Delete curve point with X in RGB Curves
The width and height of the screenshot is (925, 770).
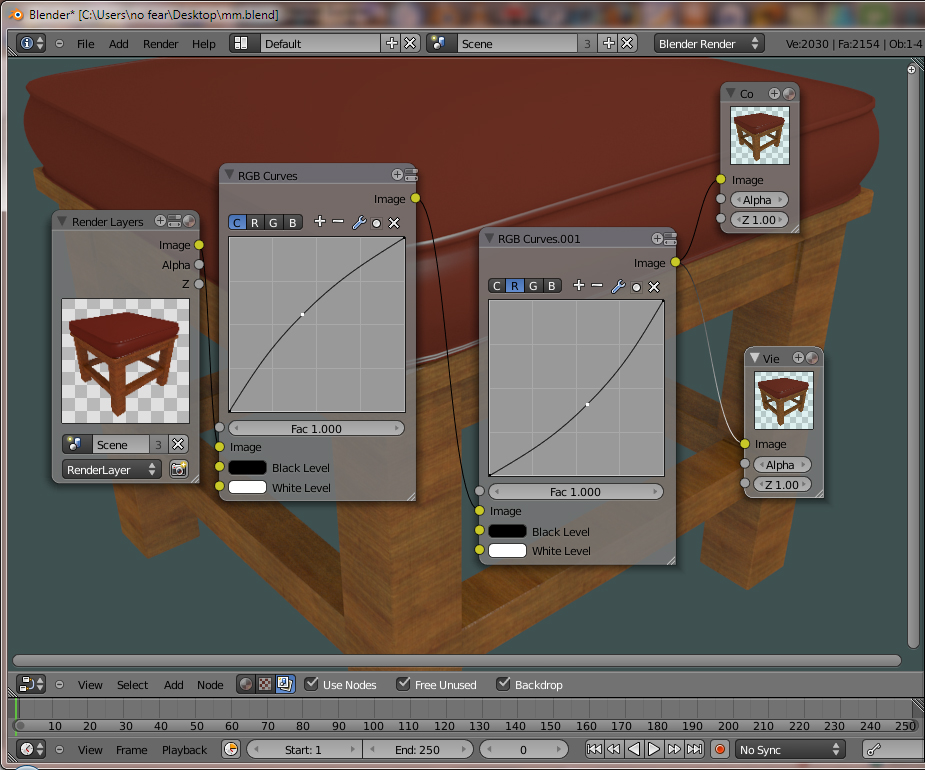(394, 223)
